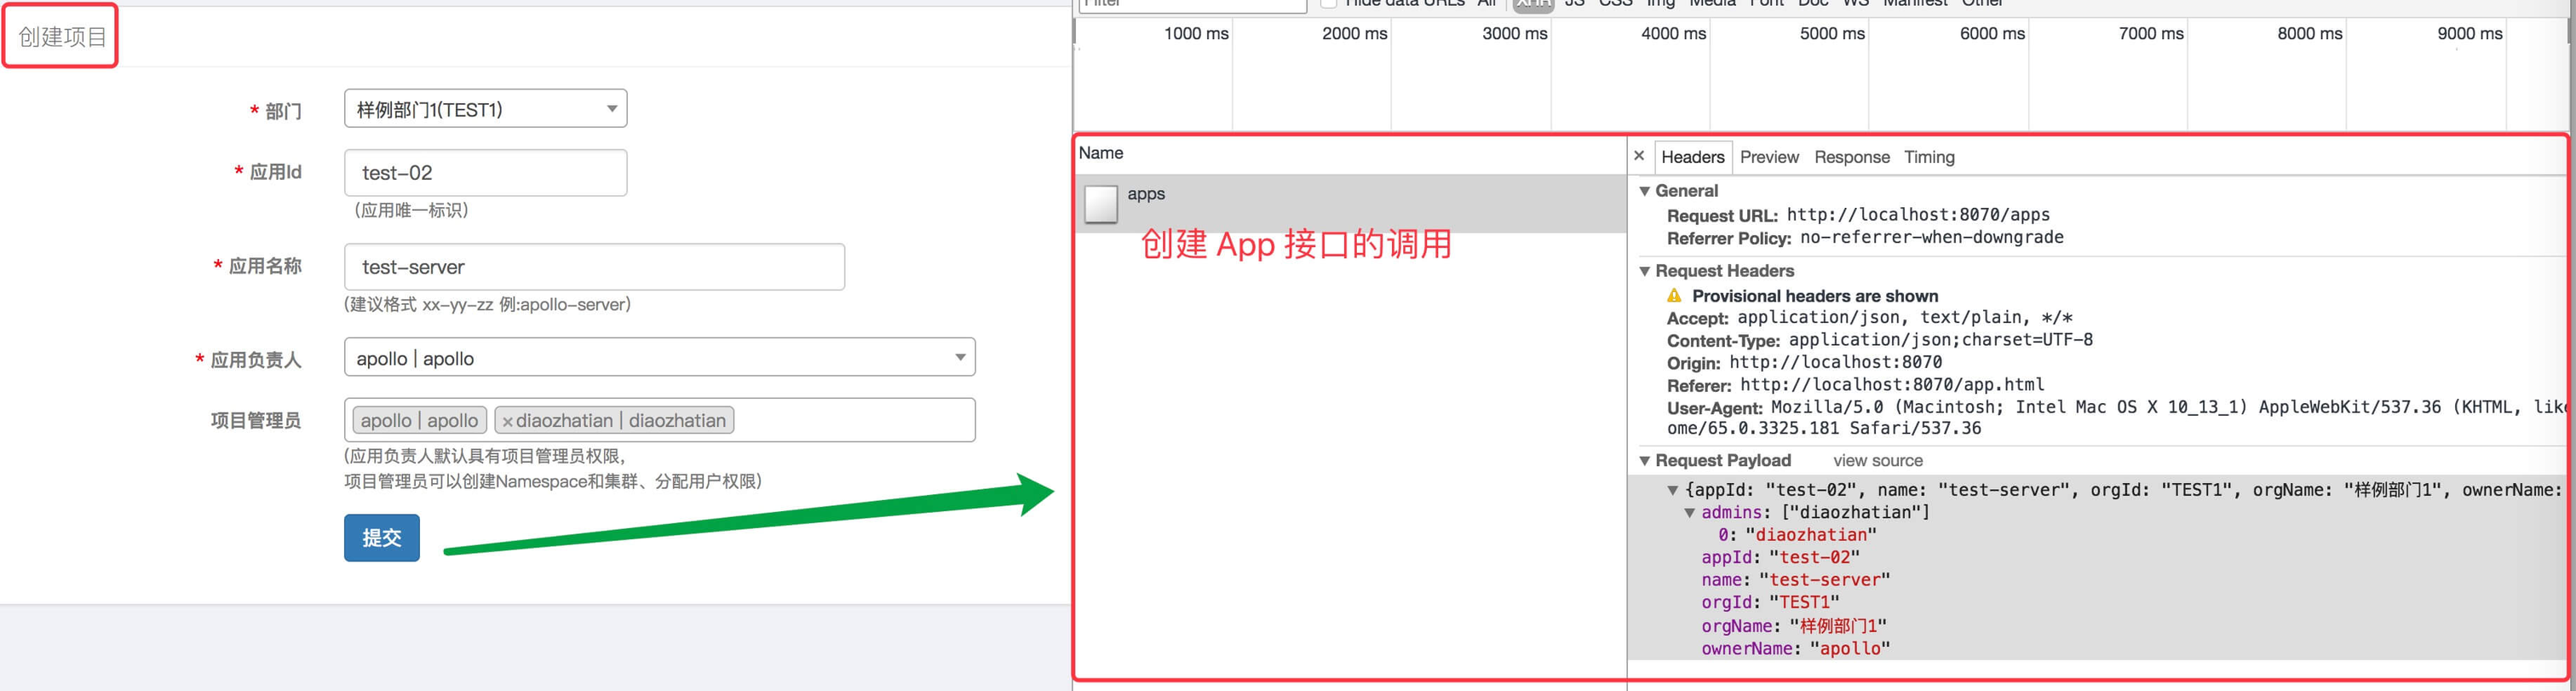Image resolution: width=2576 pixels, height=691 pixels.
Task: Open the 部门 department dropdown
Action: [x=485, y=109]
